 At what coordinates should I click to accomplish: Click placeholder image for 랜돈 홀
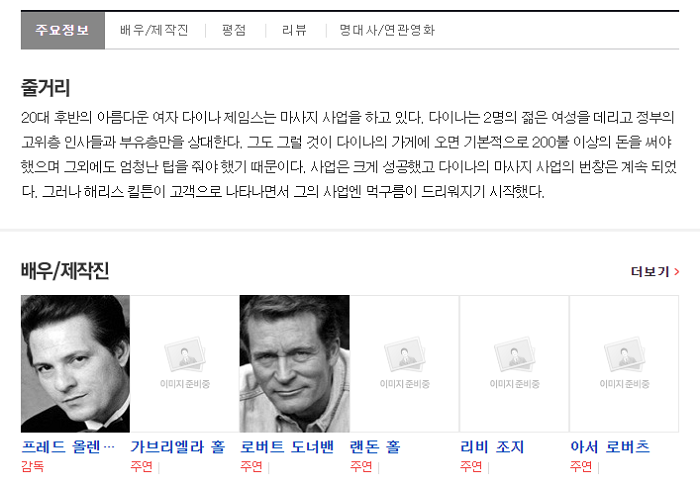click(x=404, y=364)
